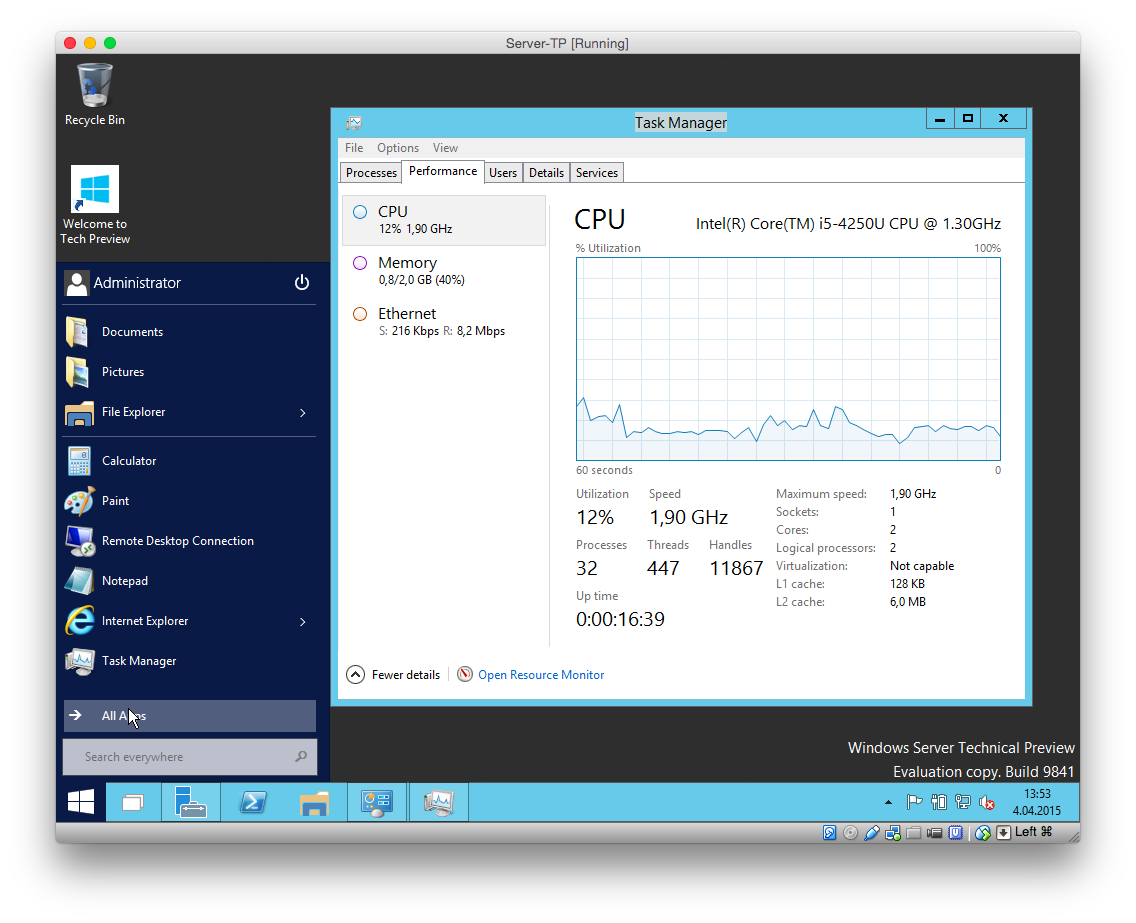Launch Calculator from the Start menu
This screenshot has width=1136, height=923.
click(x=129, y=461)
